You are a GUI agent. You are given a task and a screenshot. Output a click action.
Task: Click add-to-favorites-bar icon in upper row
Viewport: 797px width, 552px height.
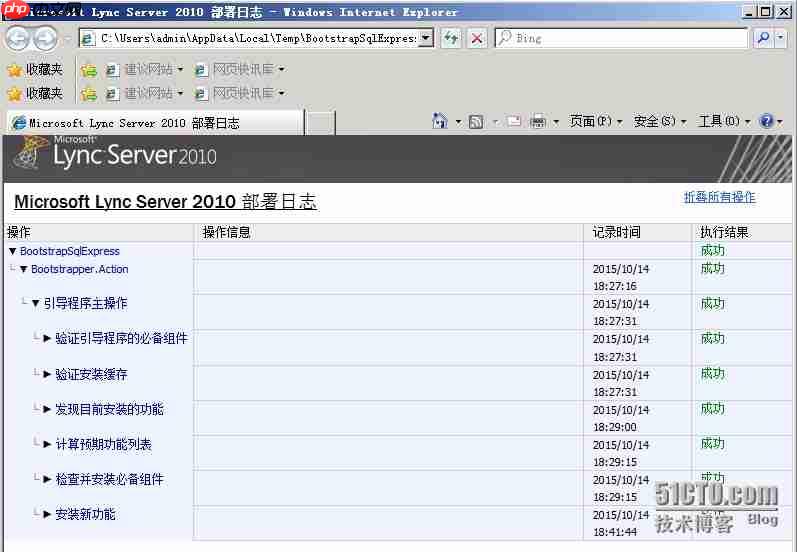tap(89, 70)
